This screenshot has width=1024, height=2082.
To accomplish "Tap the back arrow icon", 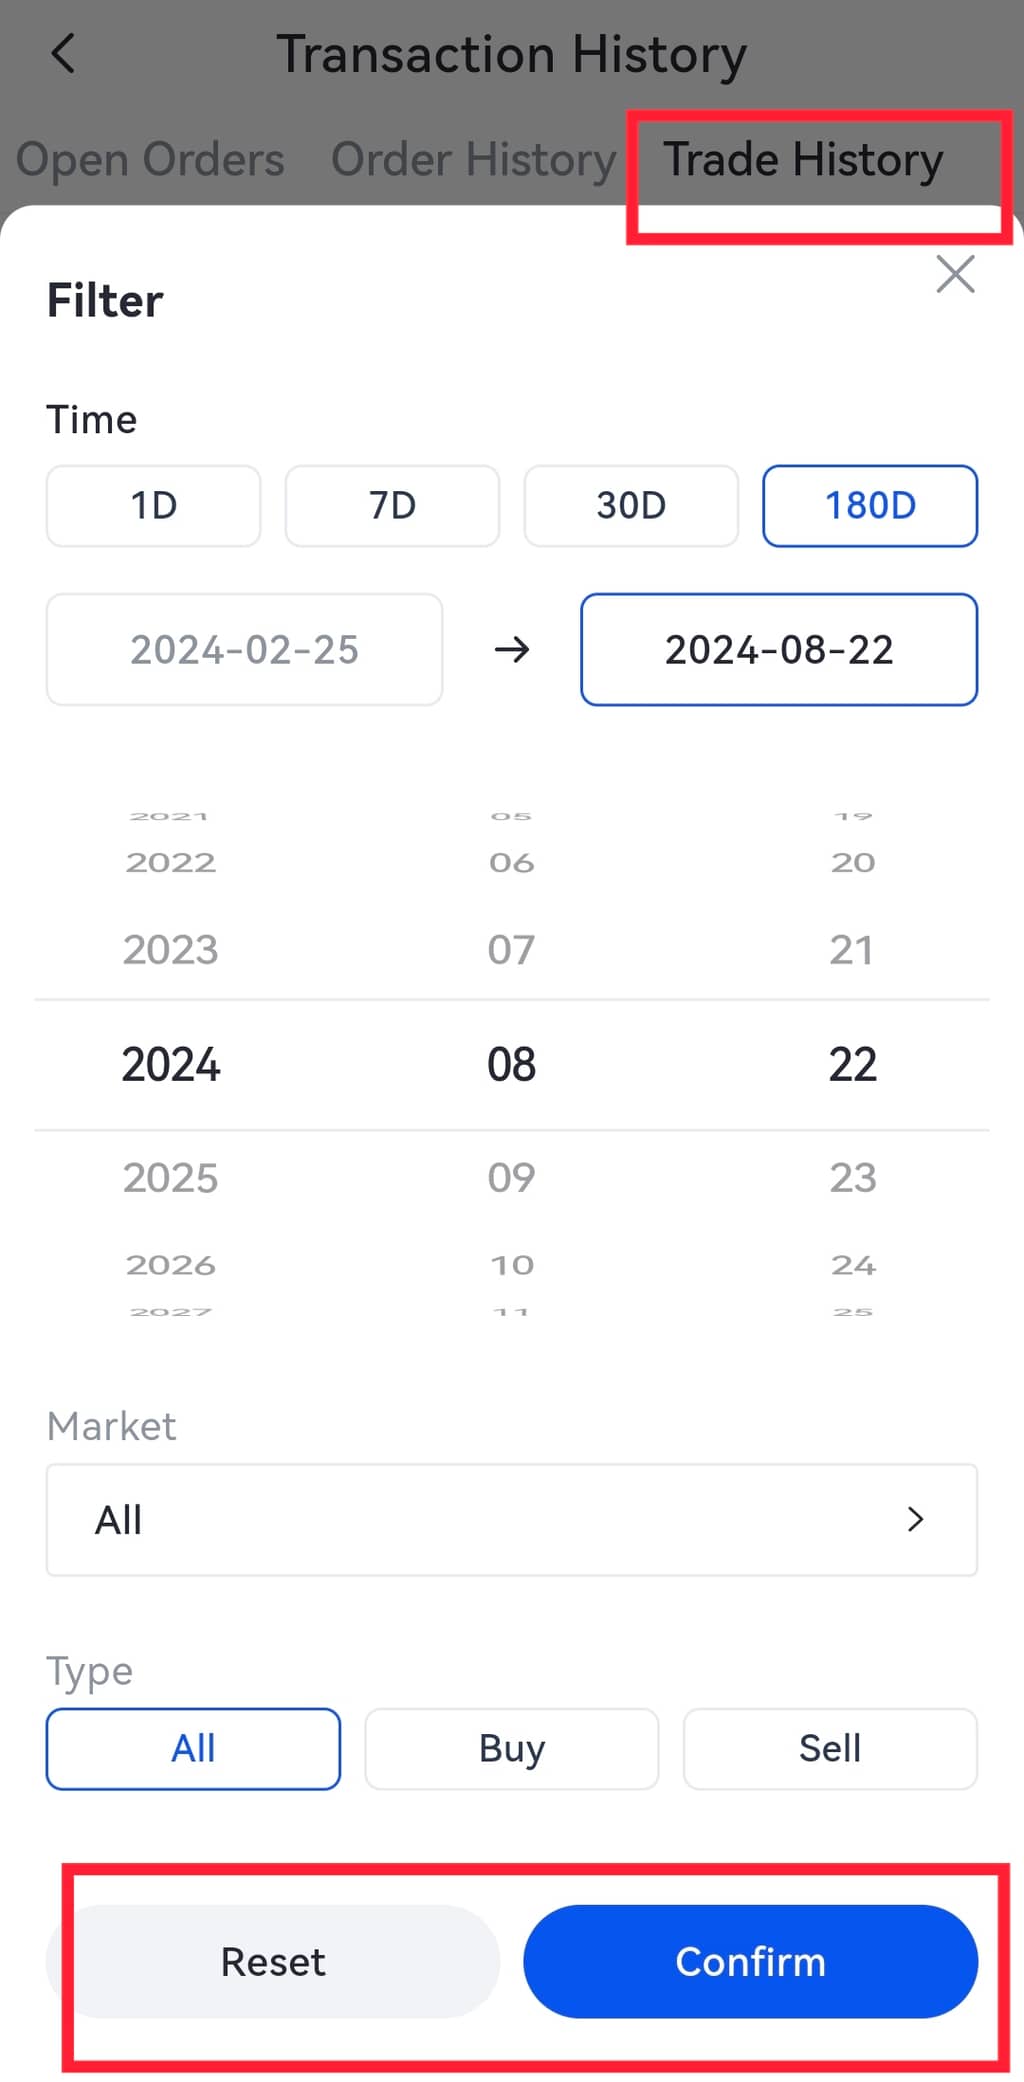I will (63, 54).
